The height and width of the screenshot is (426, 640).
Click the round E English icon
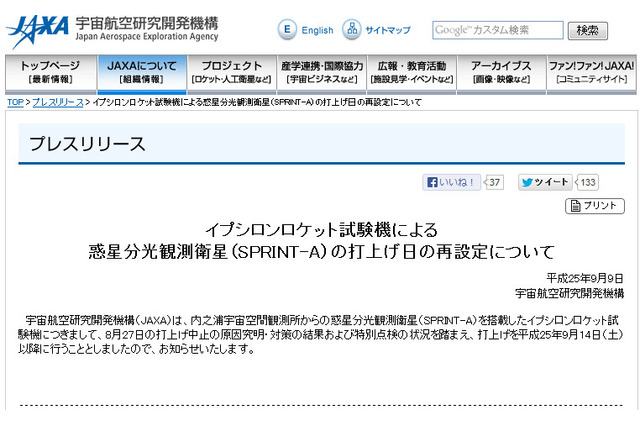coord(287,30)
